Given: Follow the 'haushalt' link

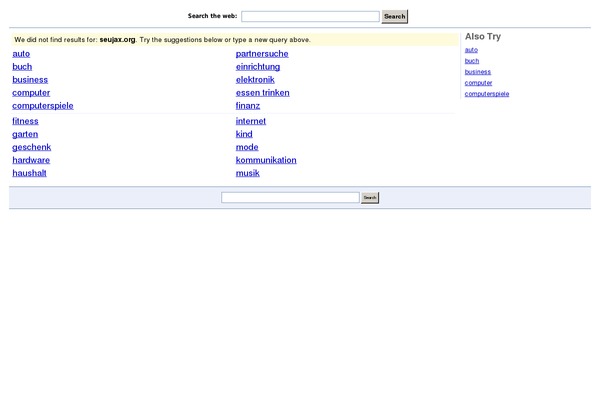Looking at the screenshot, I should point(29,173).
